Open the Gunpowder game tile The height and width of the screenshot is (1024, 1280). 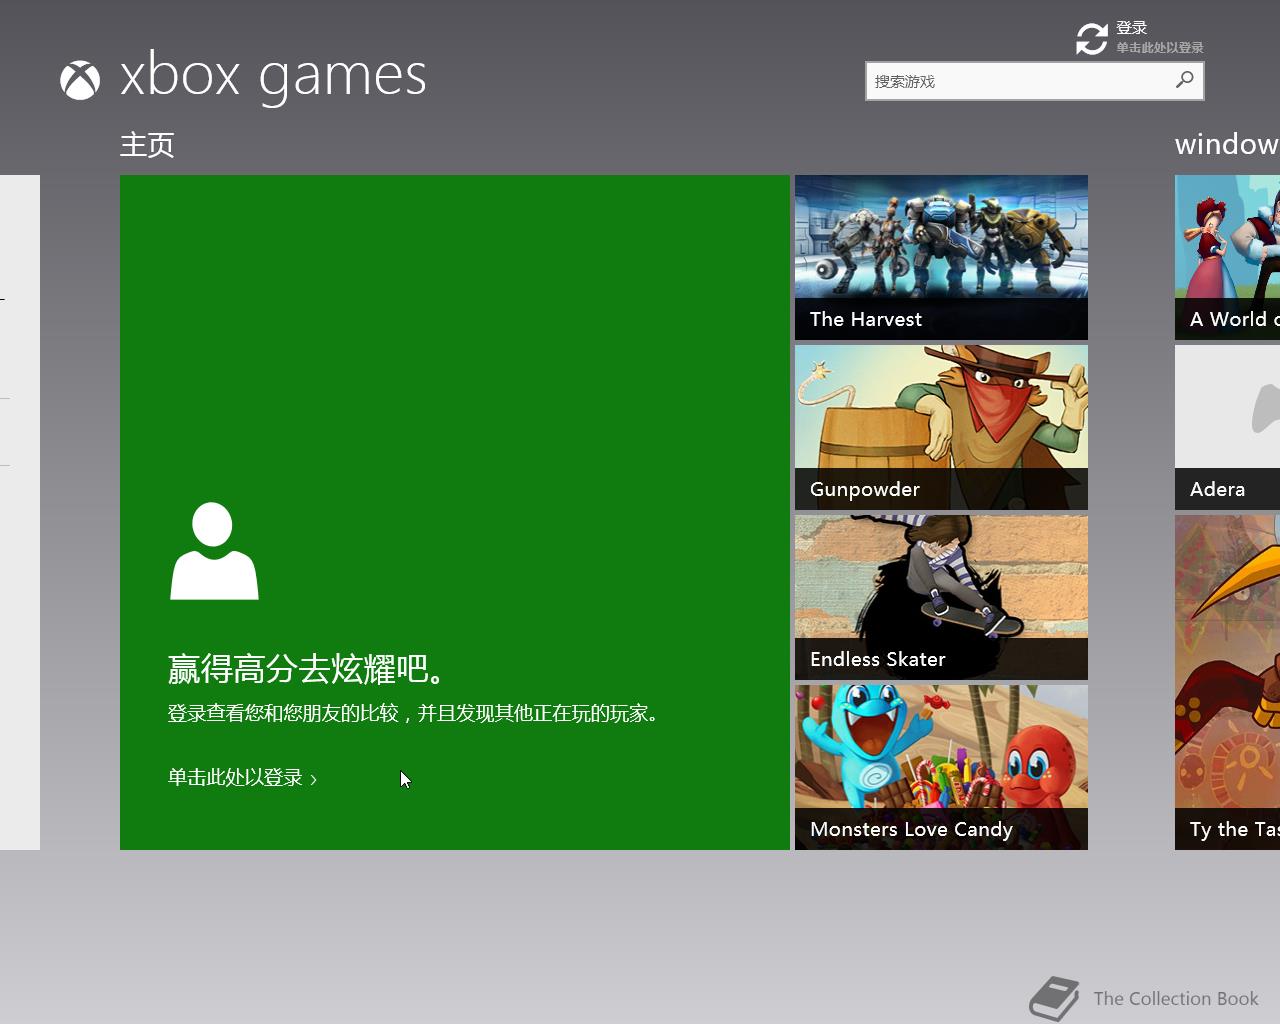click(x=941, y=427)
